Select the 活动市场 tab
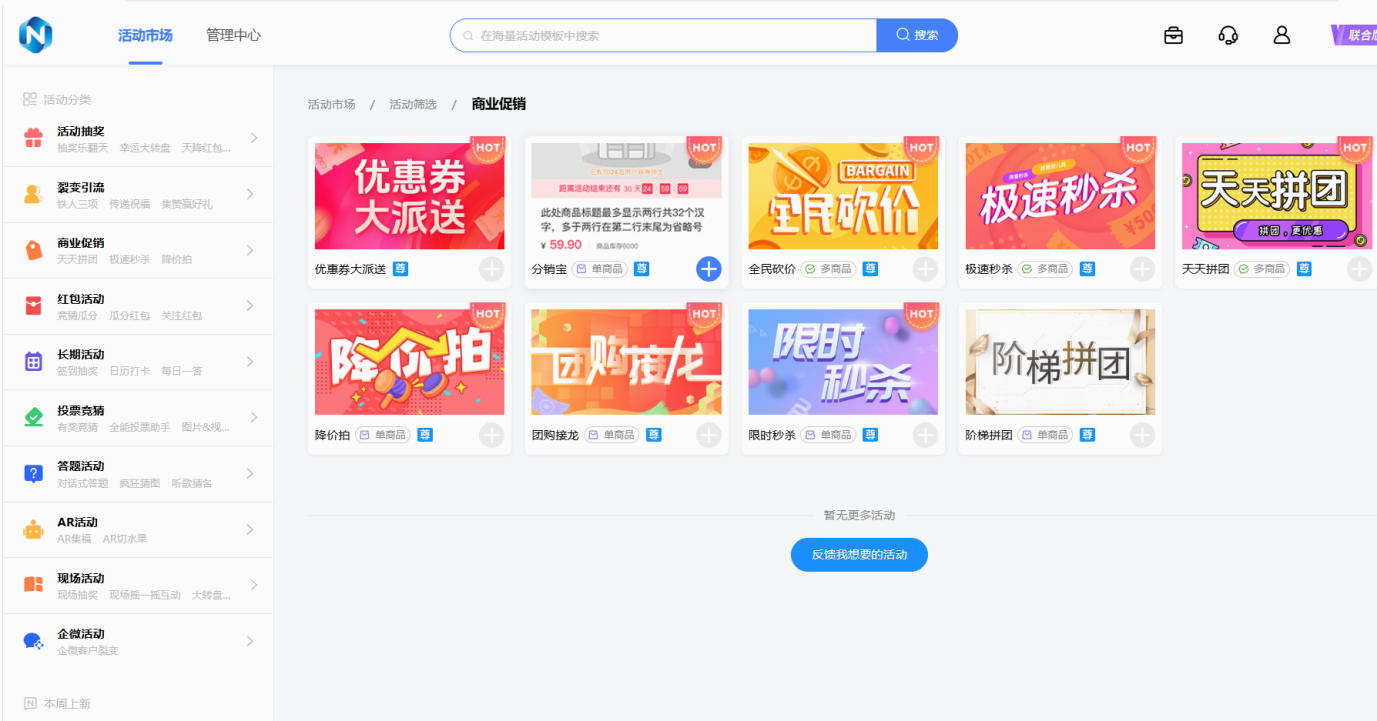Screen dimensions: 1377x721 145,35
